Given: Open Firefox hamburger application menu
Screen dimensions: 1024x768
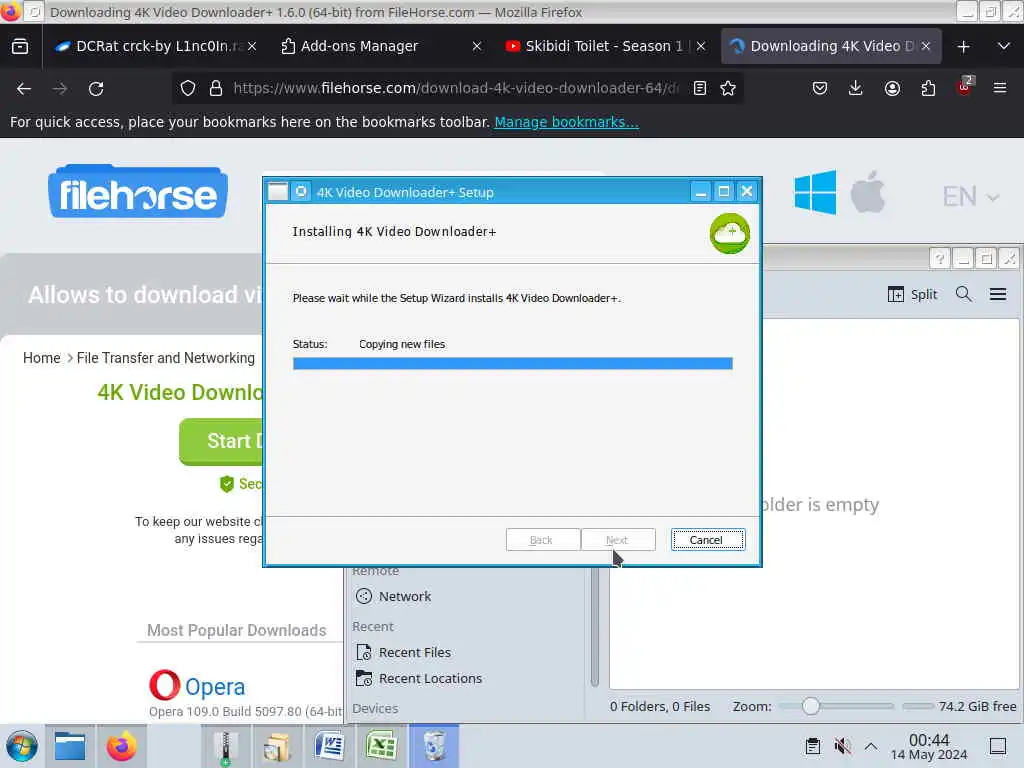Looking at the screenshot, I should pos(1000,88).
